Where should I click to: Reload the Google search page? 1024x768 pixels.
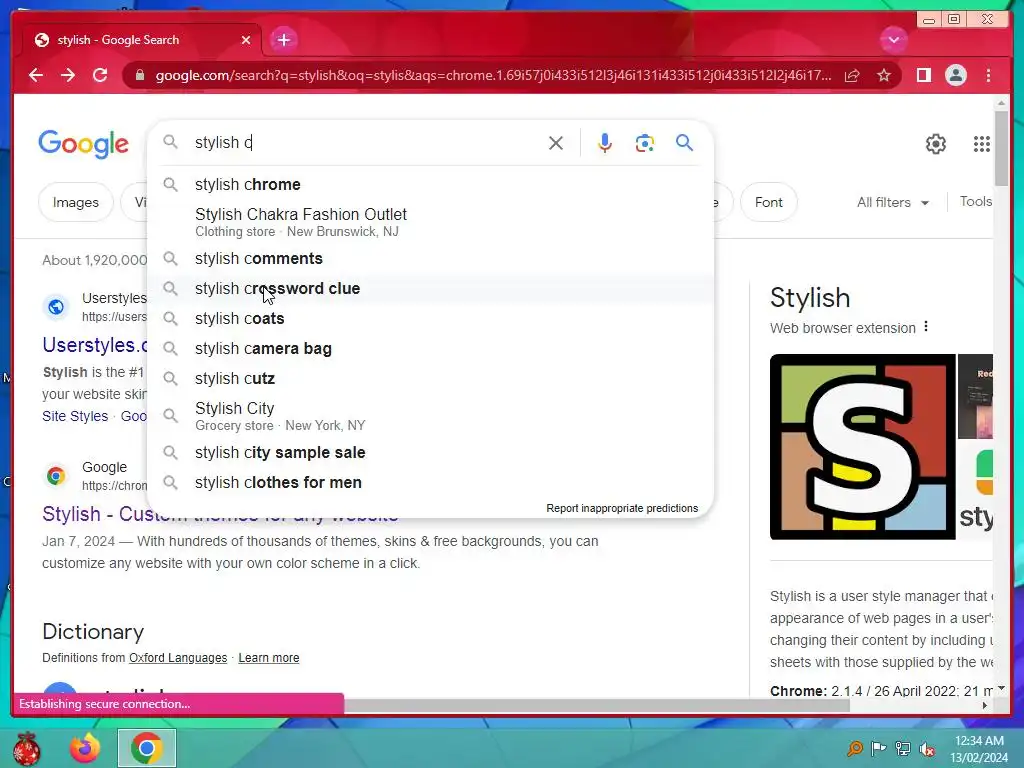tap(100, 75)
